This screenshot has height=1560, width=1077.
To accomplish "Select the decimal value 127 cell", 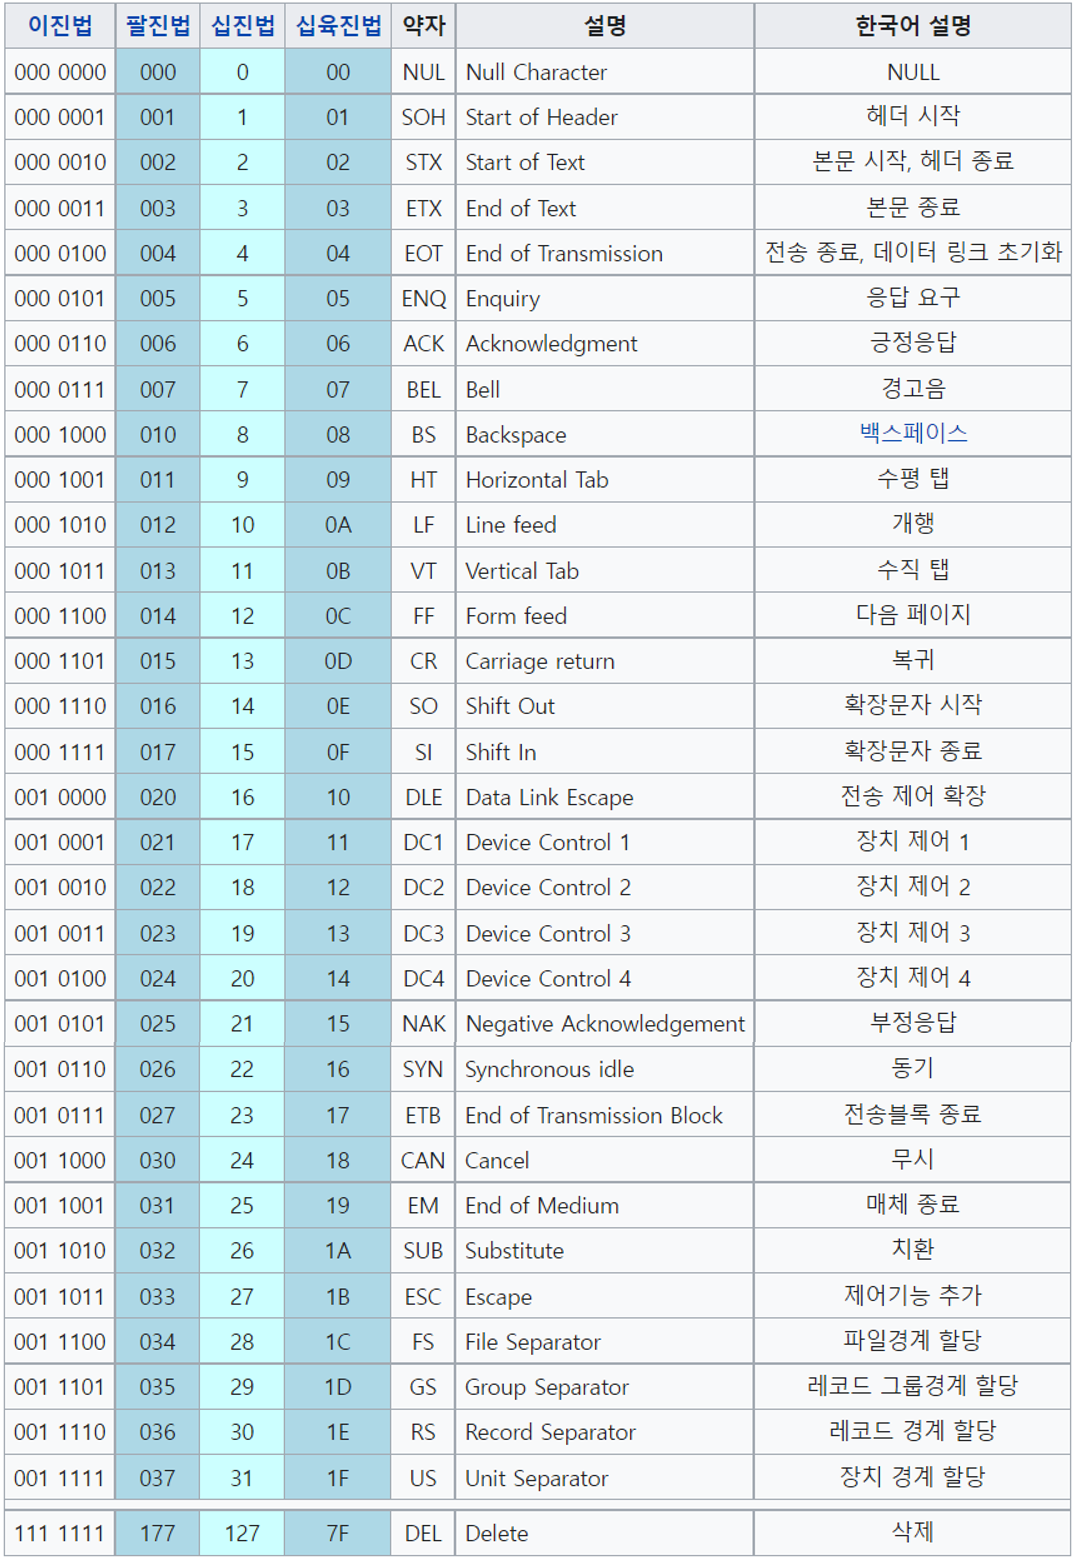I will (242, 1532).
